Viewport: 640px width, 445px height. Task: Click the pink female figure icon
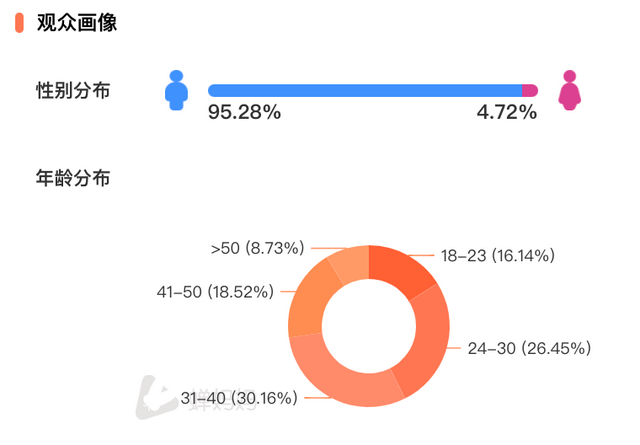click(569, 90)
